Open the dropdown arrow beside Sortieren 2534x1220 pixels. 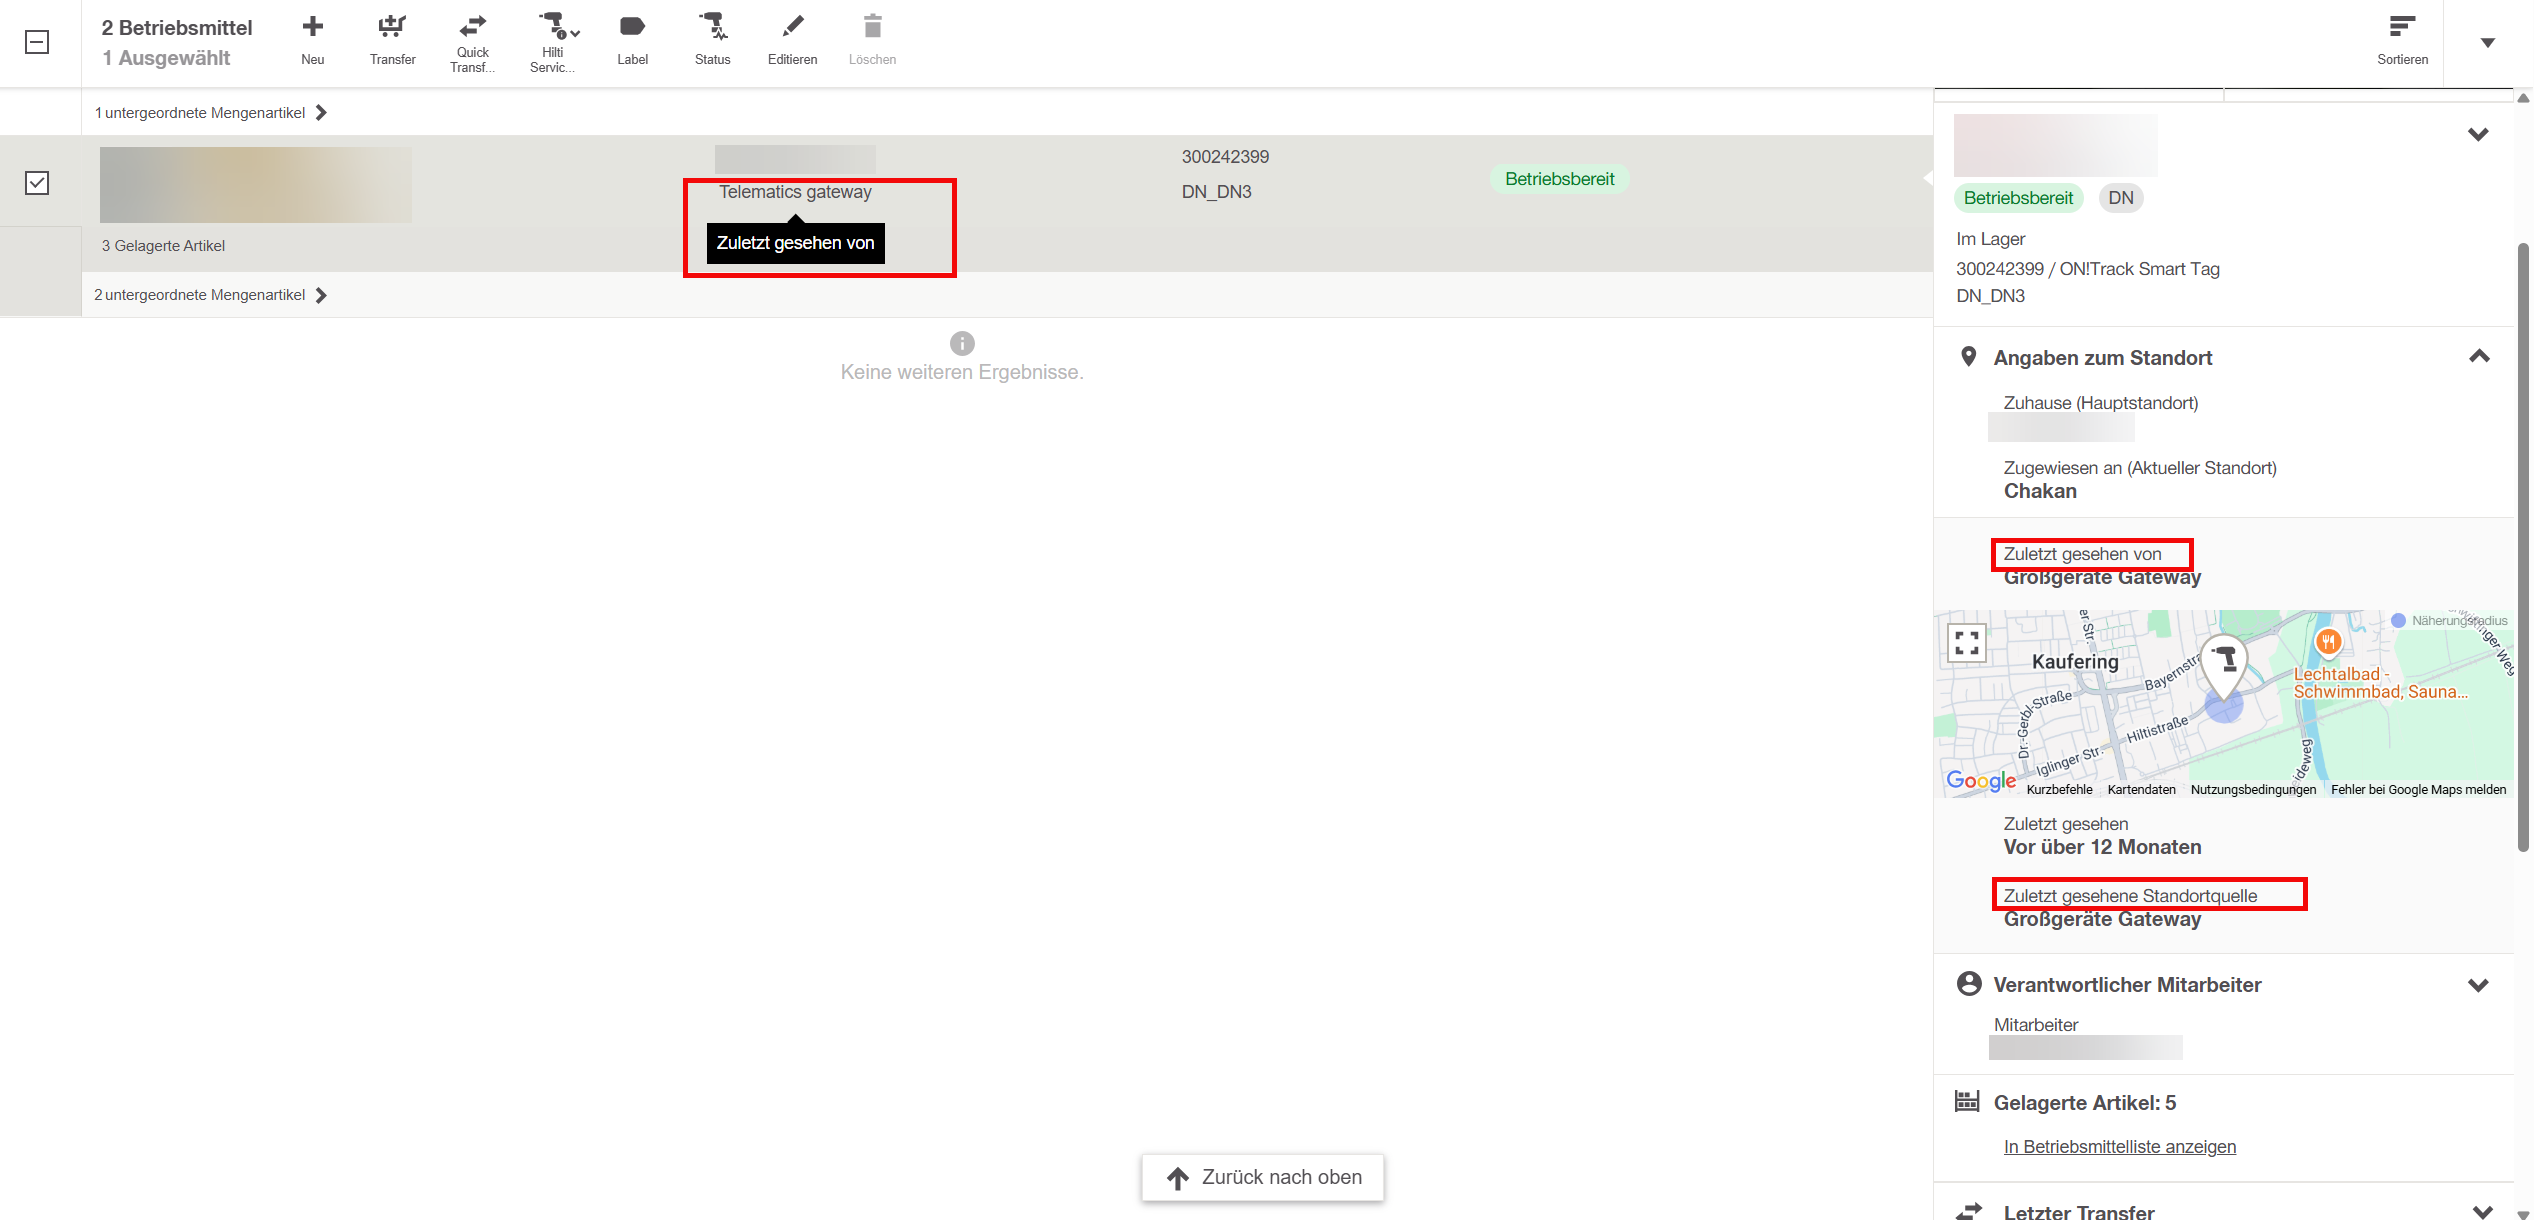tap(2488, 42)
